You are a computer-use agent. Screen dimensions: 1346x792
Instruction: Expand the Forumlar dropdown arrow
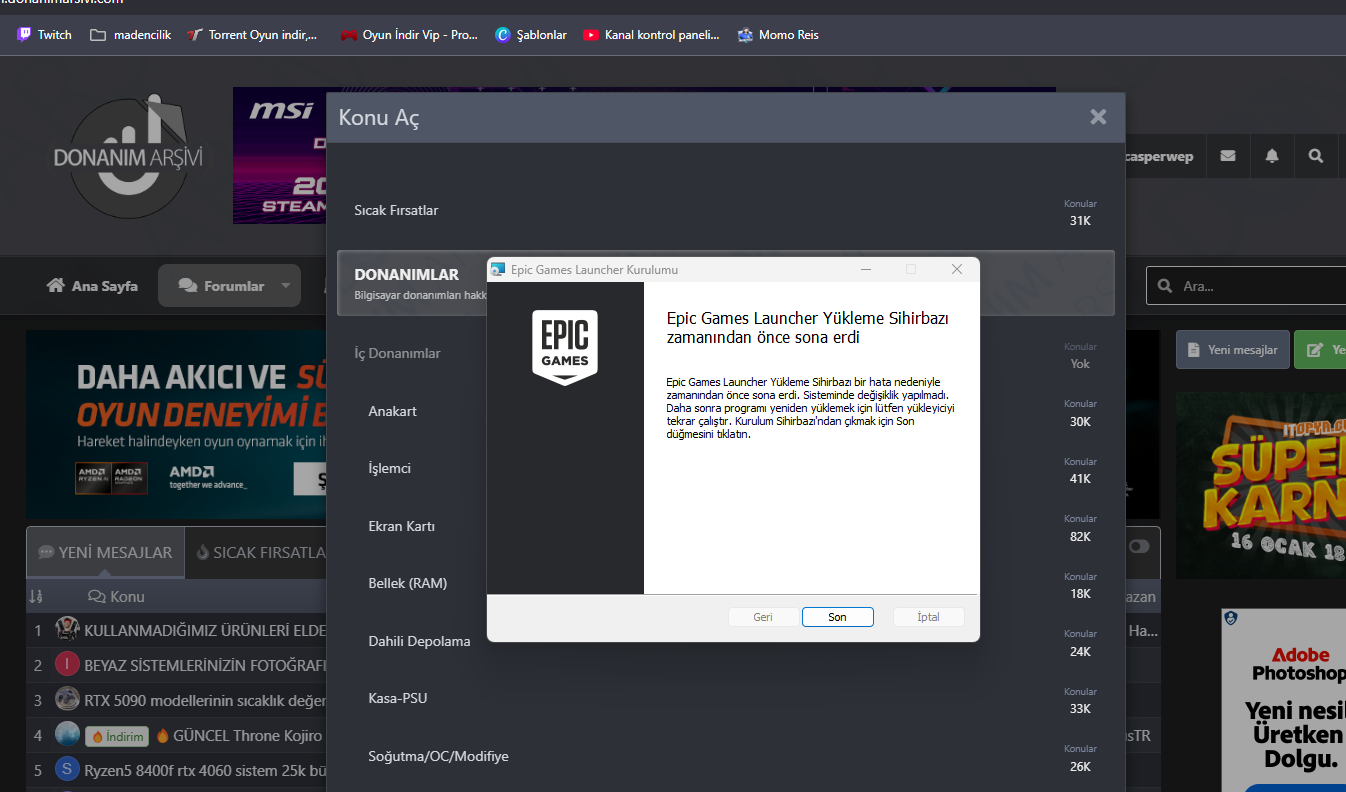tap(285, 286)
